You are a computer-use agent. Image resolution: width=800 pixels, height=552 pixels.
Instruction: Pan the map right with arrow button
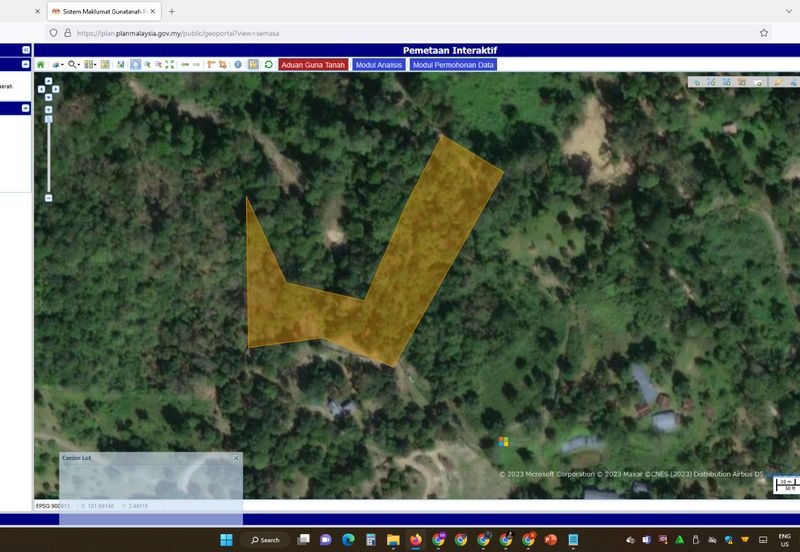pyautogui.click(x=56, y=89)
